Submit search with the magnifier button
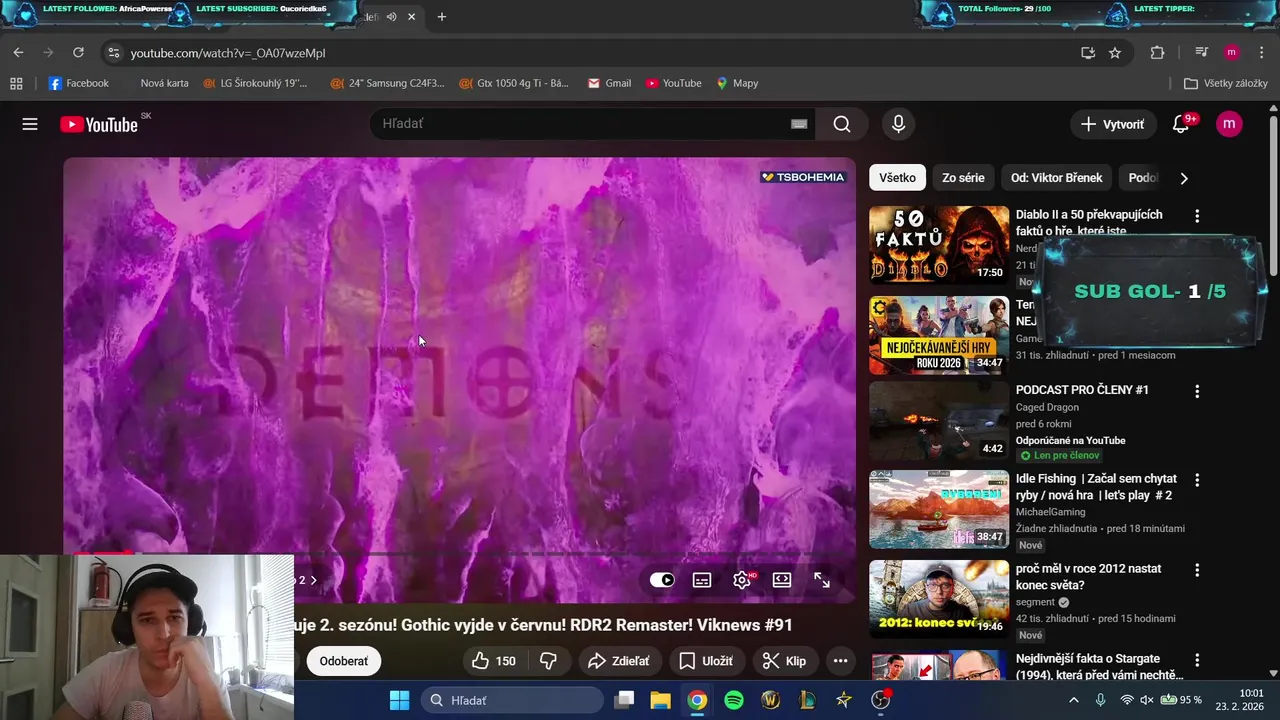 842,124
